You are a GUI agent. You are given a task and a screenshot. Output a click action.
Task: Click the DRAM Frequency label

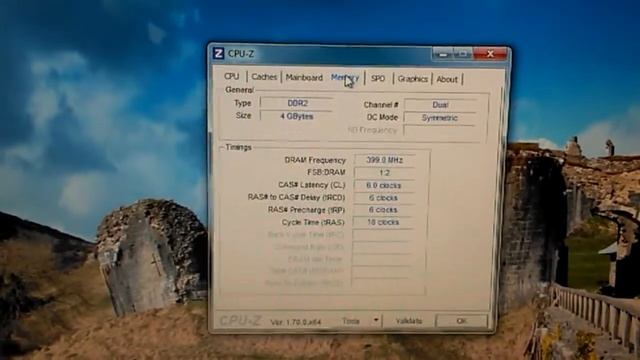[315, 160]
